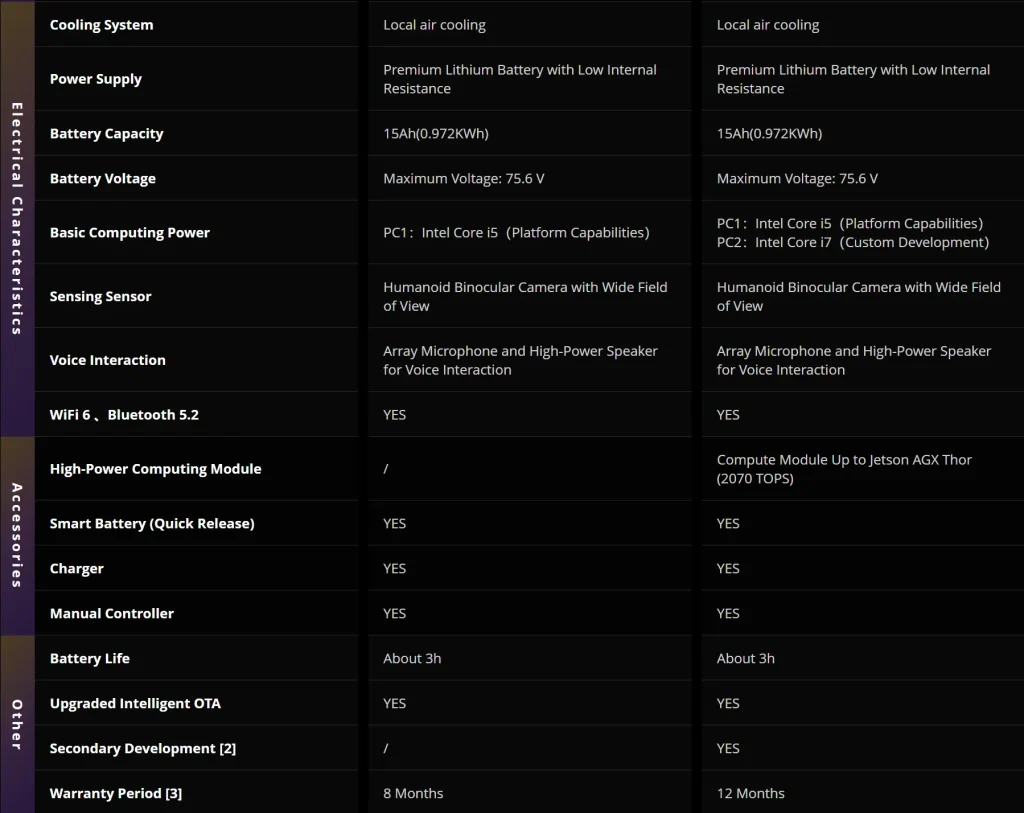Click the Cooling System row label

(x=101, y=25)
